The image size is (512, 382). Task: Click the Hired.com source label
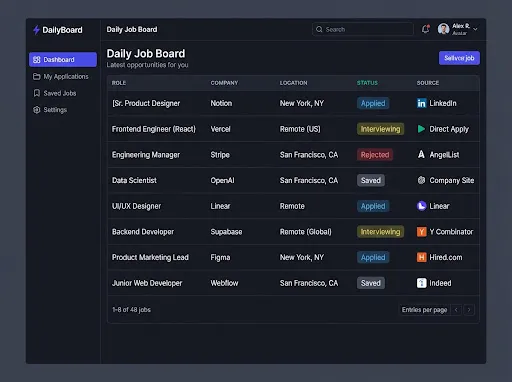click(x=446, y=257)
